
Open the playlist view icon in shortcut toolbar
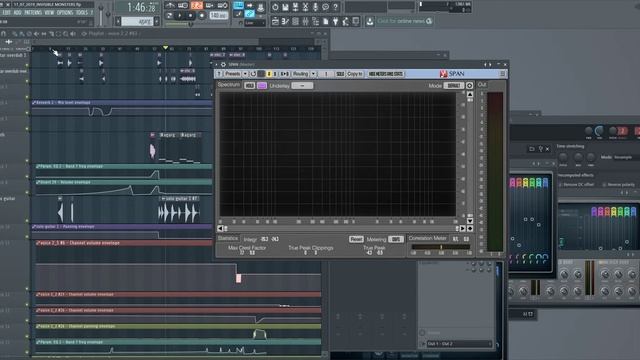tap(276, 21)
